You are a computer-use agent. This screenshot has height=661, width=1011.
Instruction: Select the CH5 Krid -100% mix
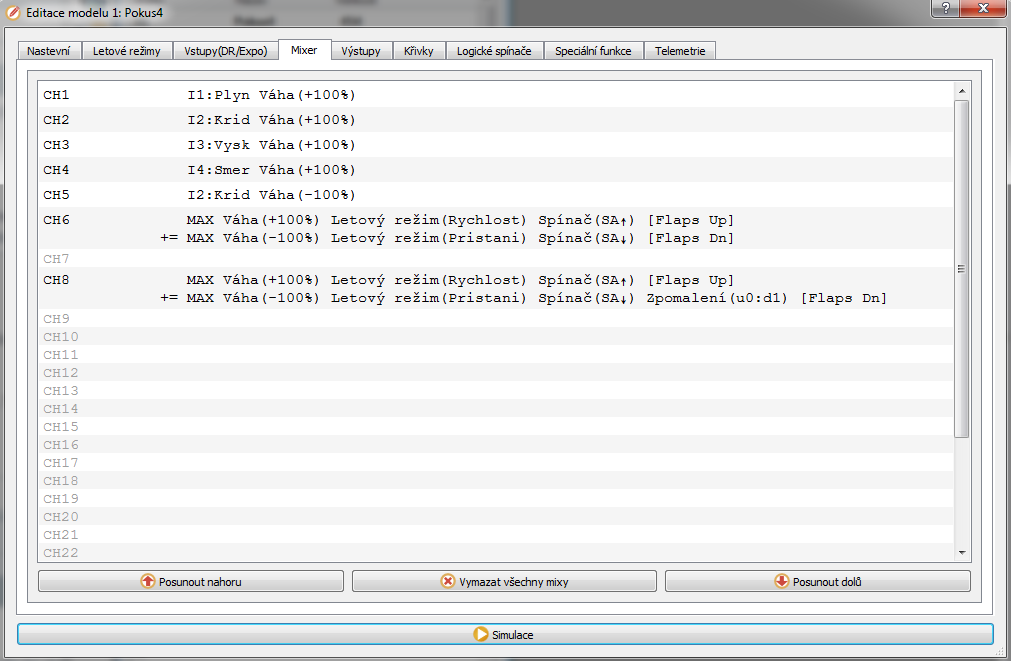pos(271,195)
